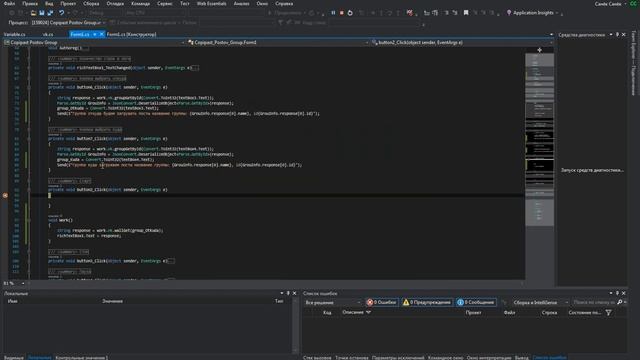
Task: Open the Справка menu
Action: (x=284, y=3)
